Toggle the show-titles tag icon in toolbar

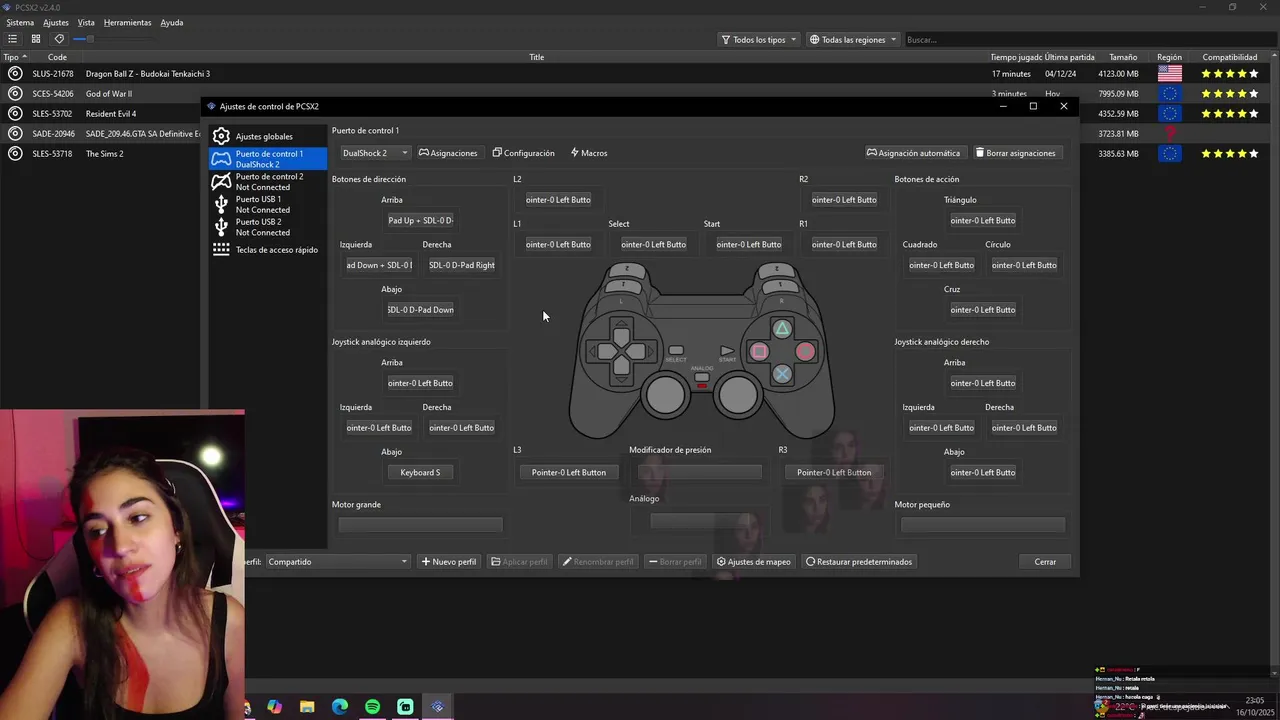[x=59, y=39]
